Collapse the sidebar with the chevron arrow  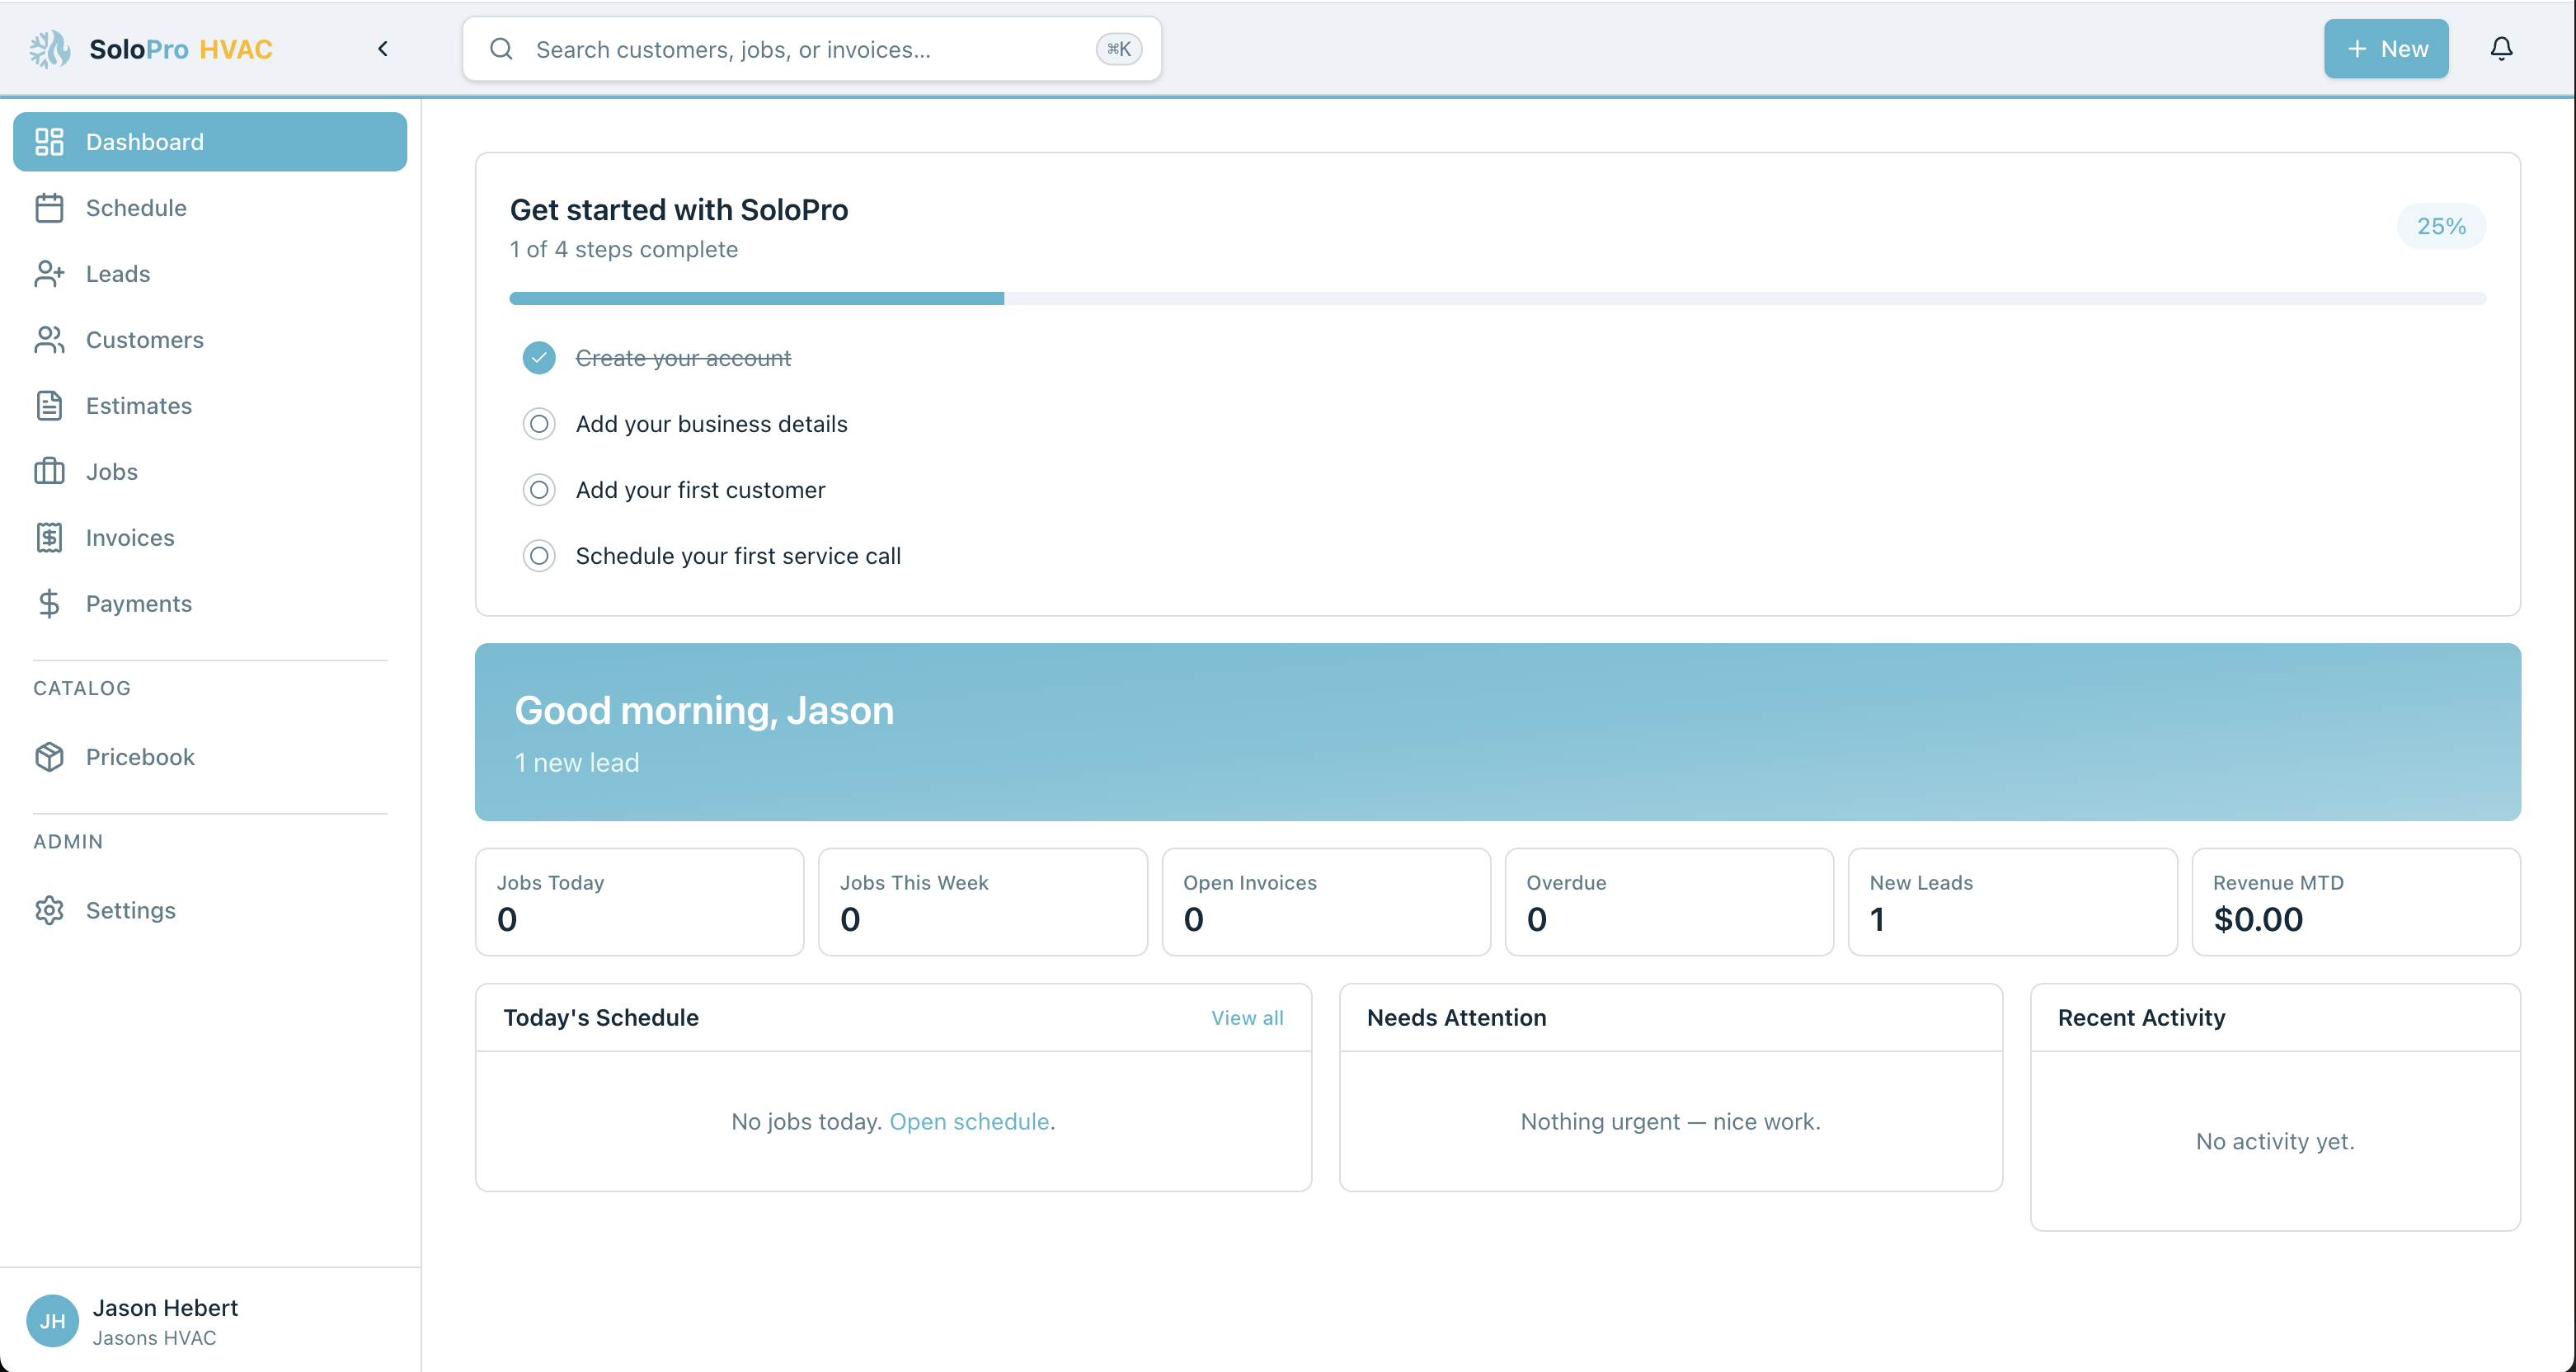(x=383, y=49)
